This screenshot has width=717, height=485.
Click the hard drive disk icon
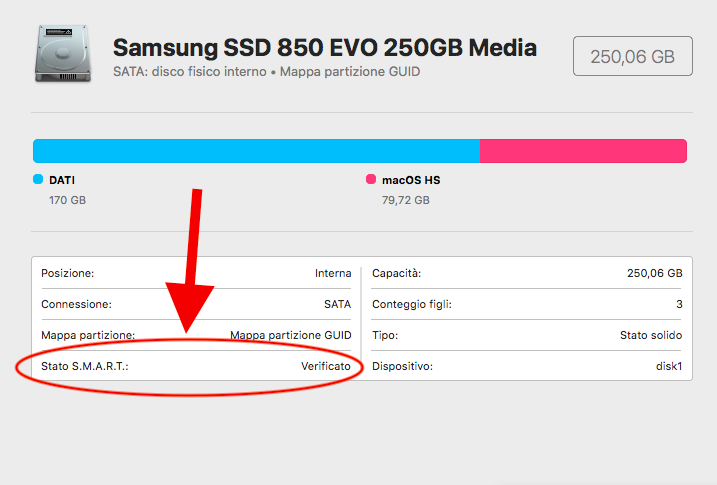pos(63,54)
